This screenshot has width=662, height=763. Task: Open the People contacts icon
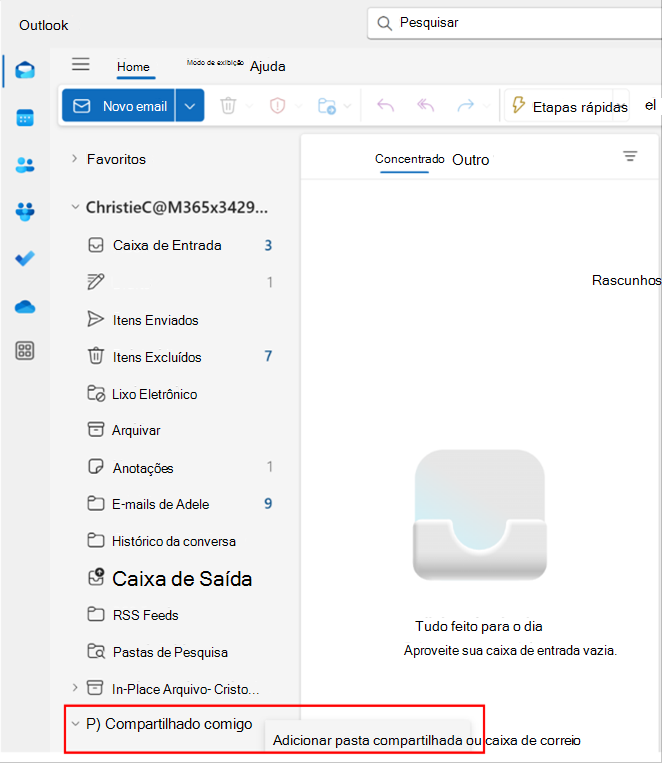[25, 165]
